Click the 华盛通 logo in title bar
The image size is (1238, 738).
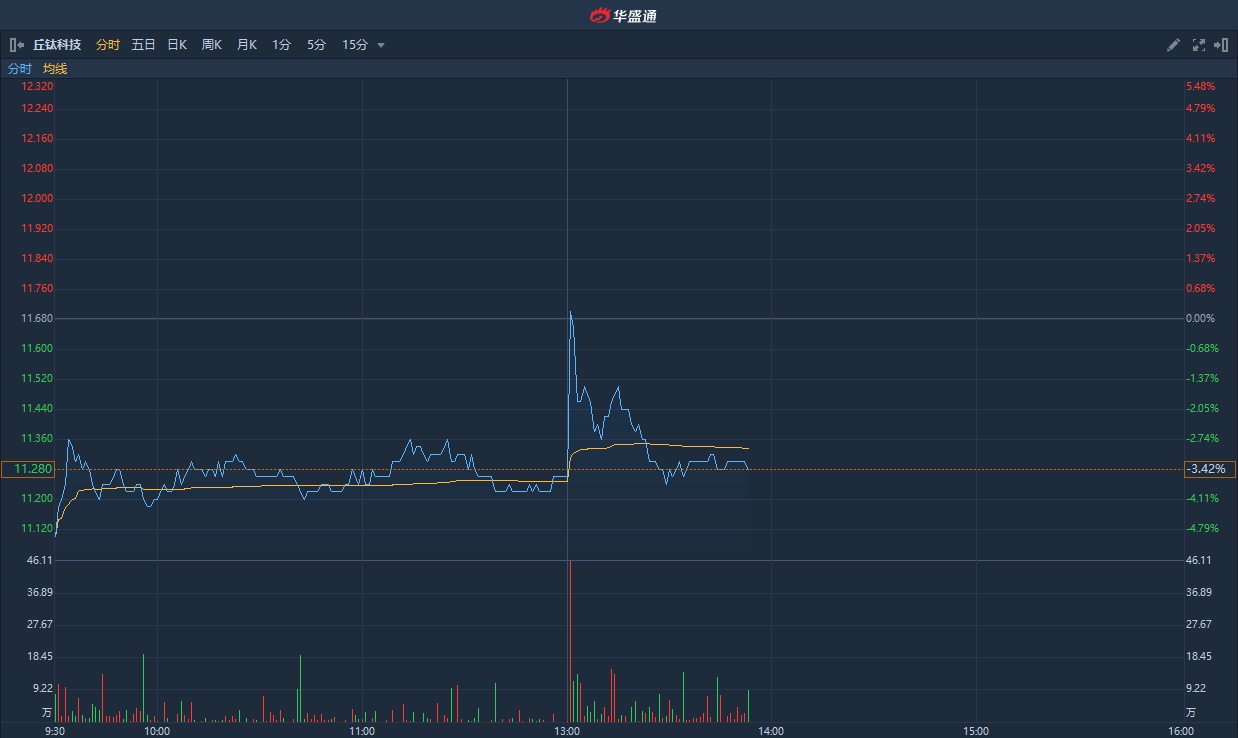pos(622,15)
